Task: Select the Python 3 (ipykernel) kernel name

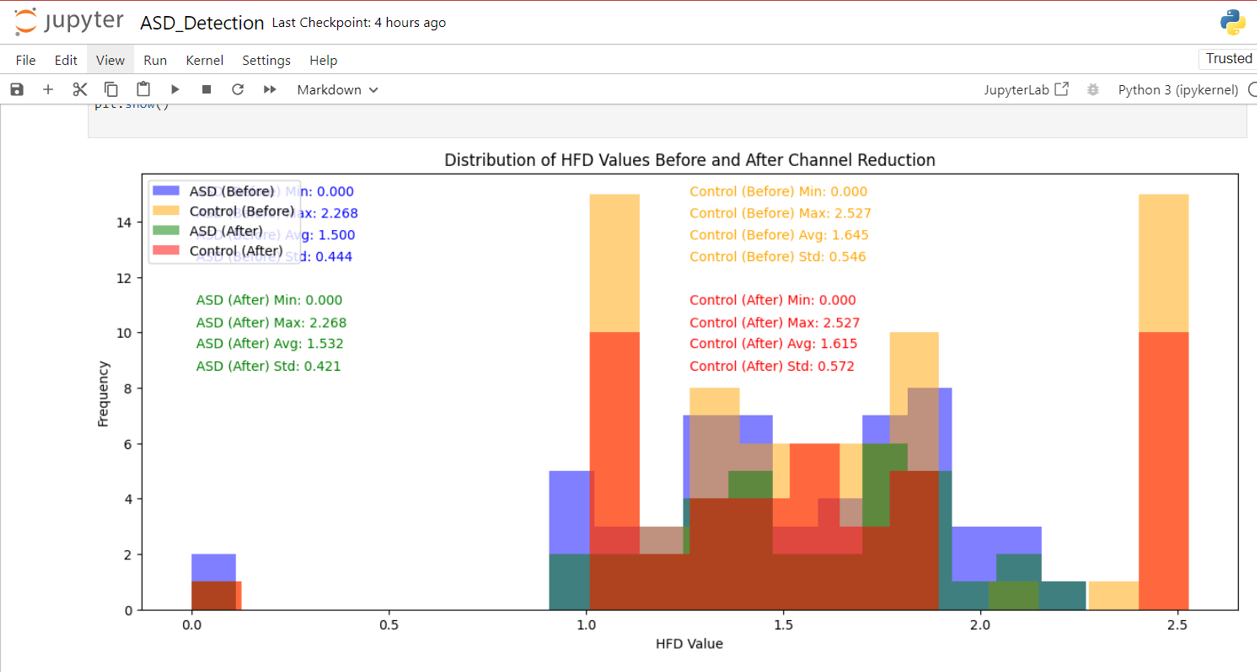Action: coord(1178,89)
